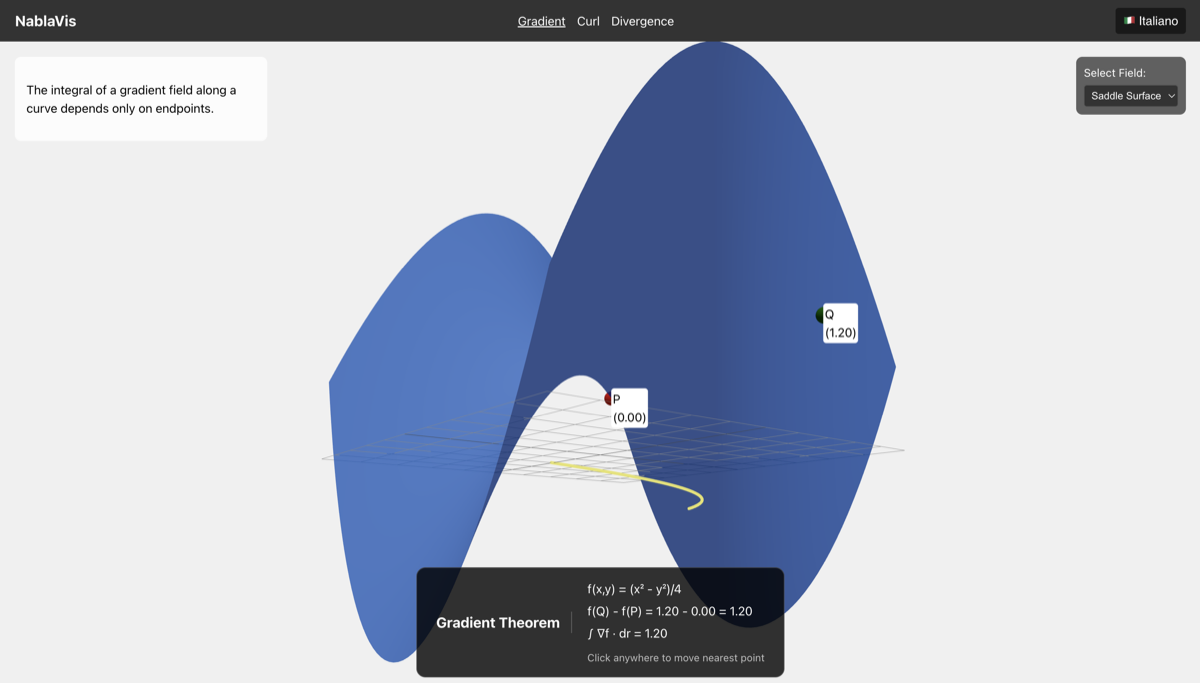The image size is (1200, 683).
Task: Open the Divergence section
Action: tap(643, 21)
